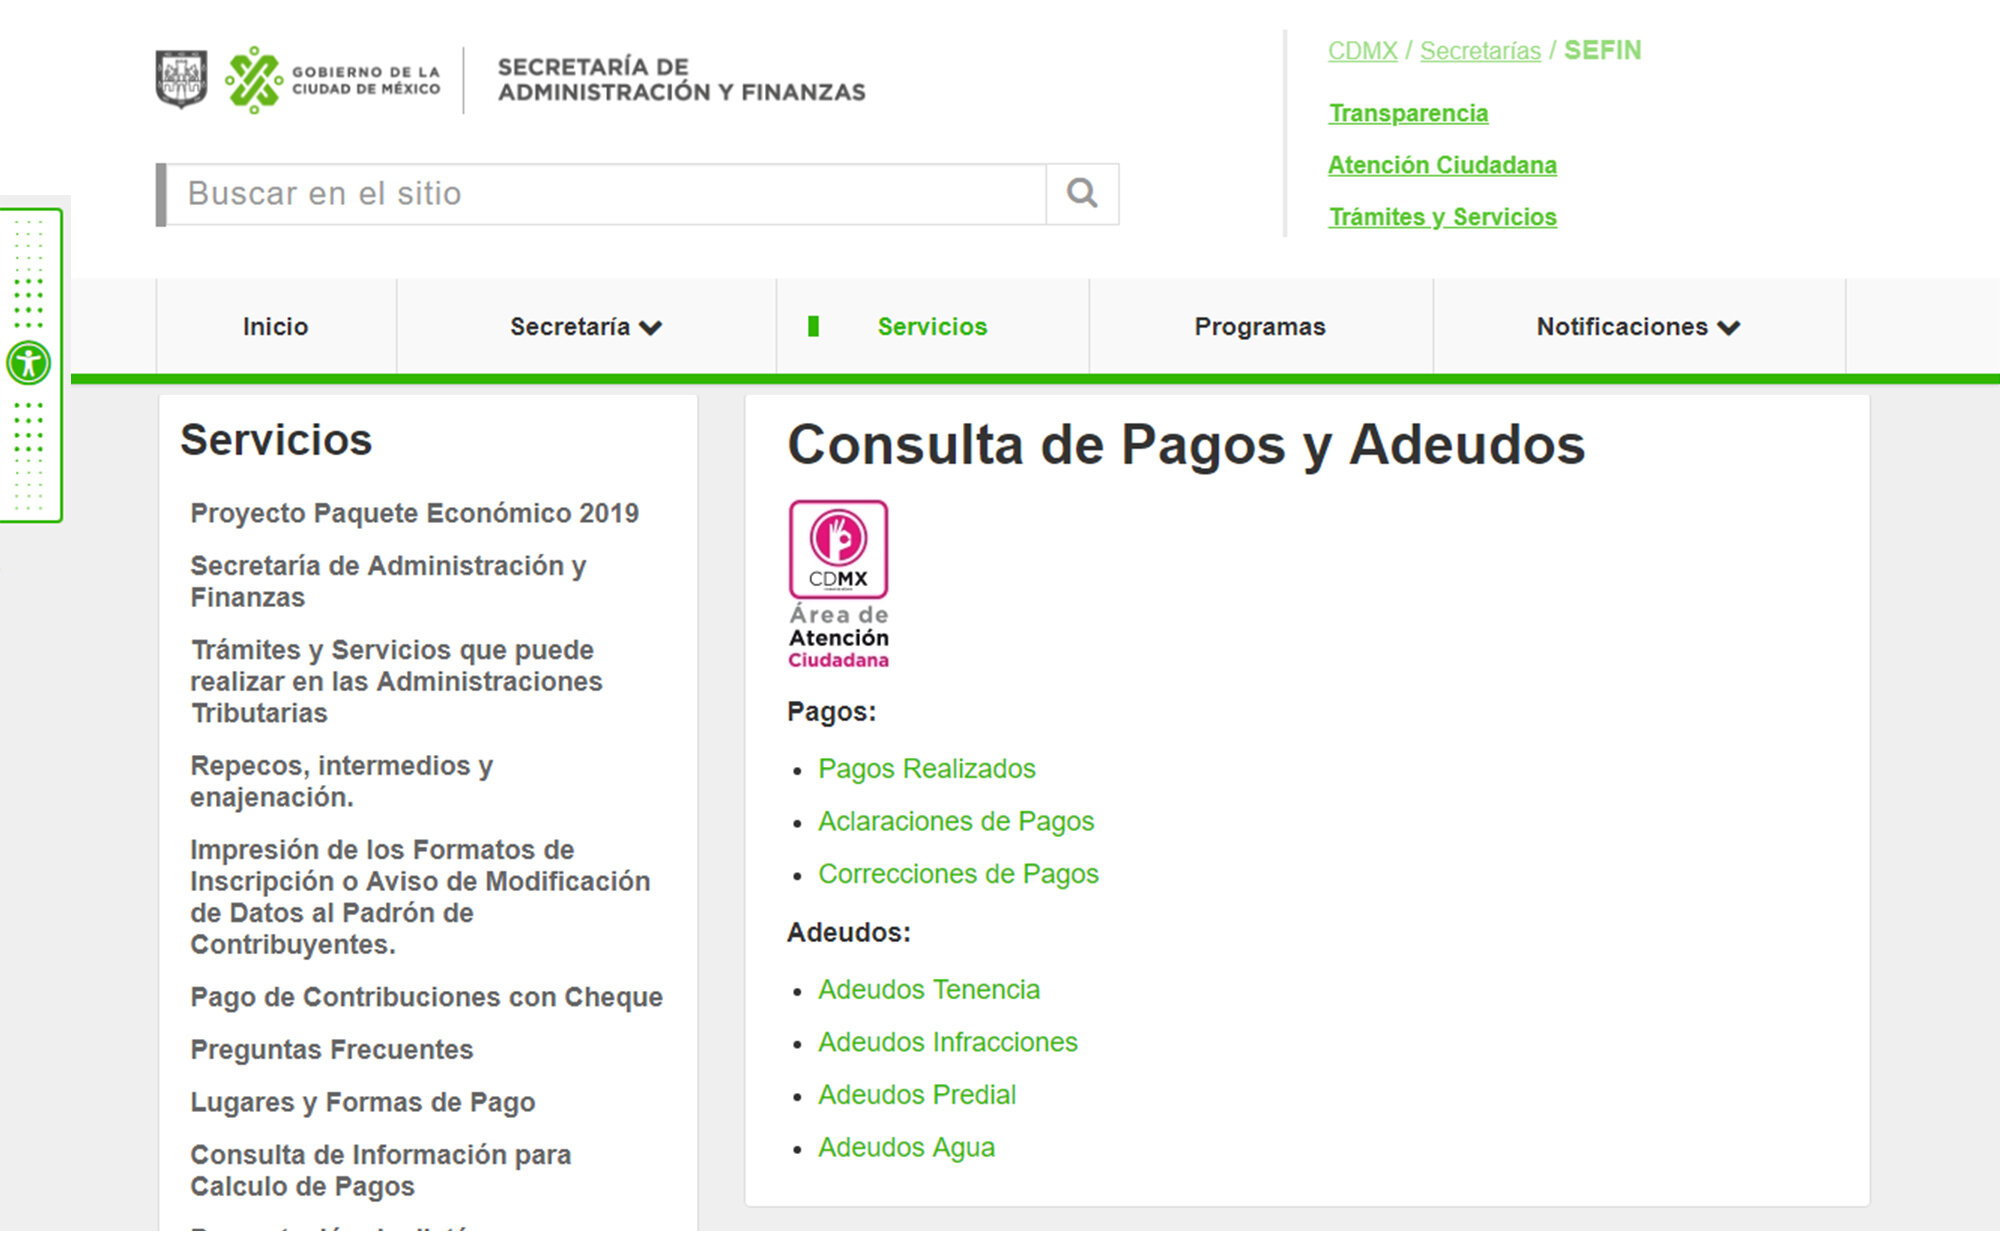The height and width of the screenshot is (1240, 2000).
Task: Open the Pagos Realizados link
Action: [926, 769]
